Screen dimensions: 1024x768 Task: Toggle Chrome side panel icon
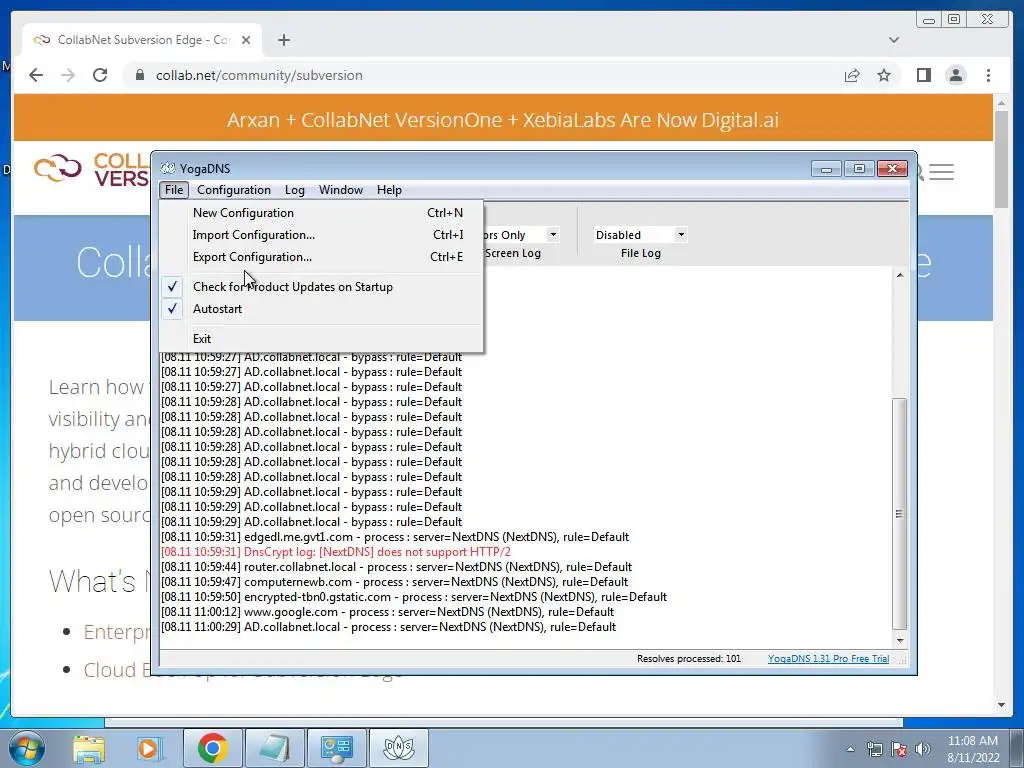click(x=923, y=75)
